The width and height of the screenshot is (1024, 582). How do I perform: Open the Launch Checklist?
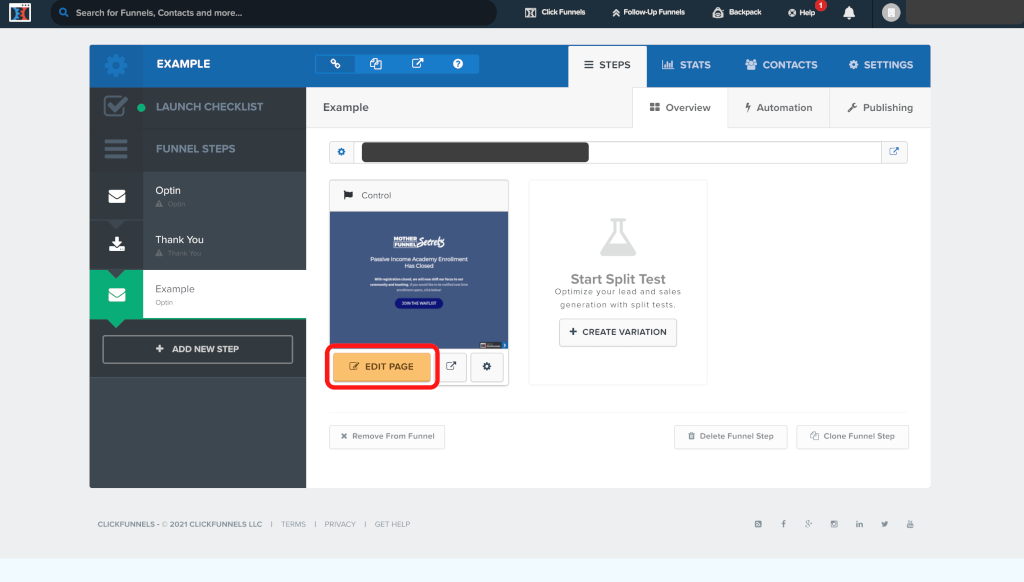(209, 107)
